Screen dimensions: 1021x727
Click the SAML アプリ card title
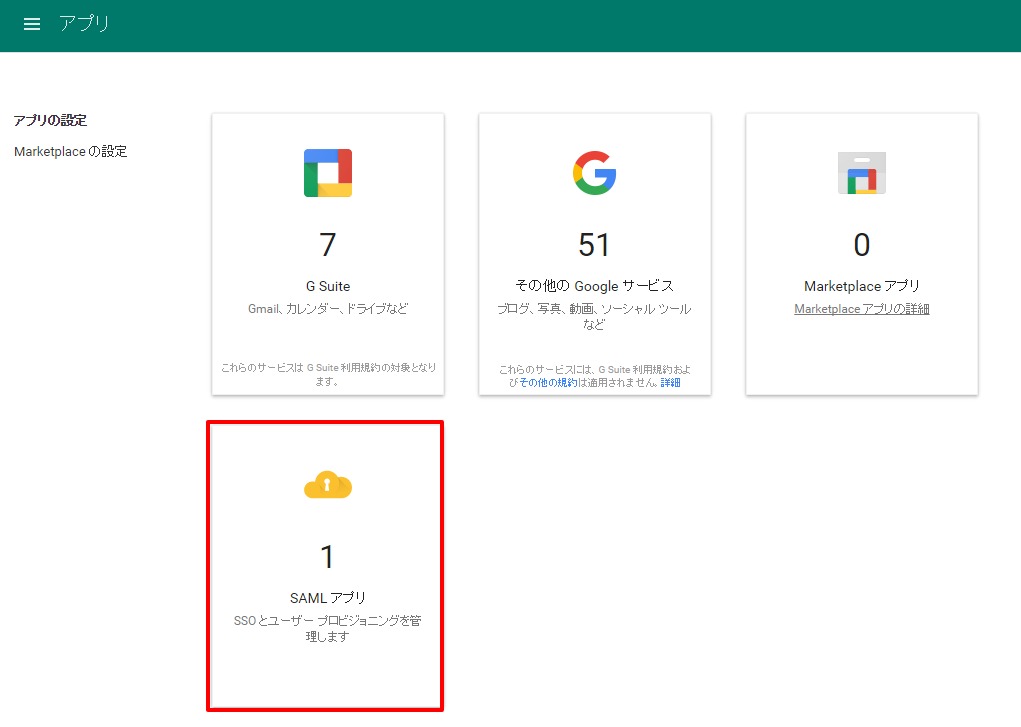328,598
